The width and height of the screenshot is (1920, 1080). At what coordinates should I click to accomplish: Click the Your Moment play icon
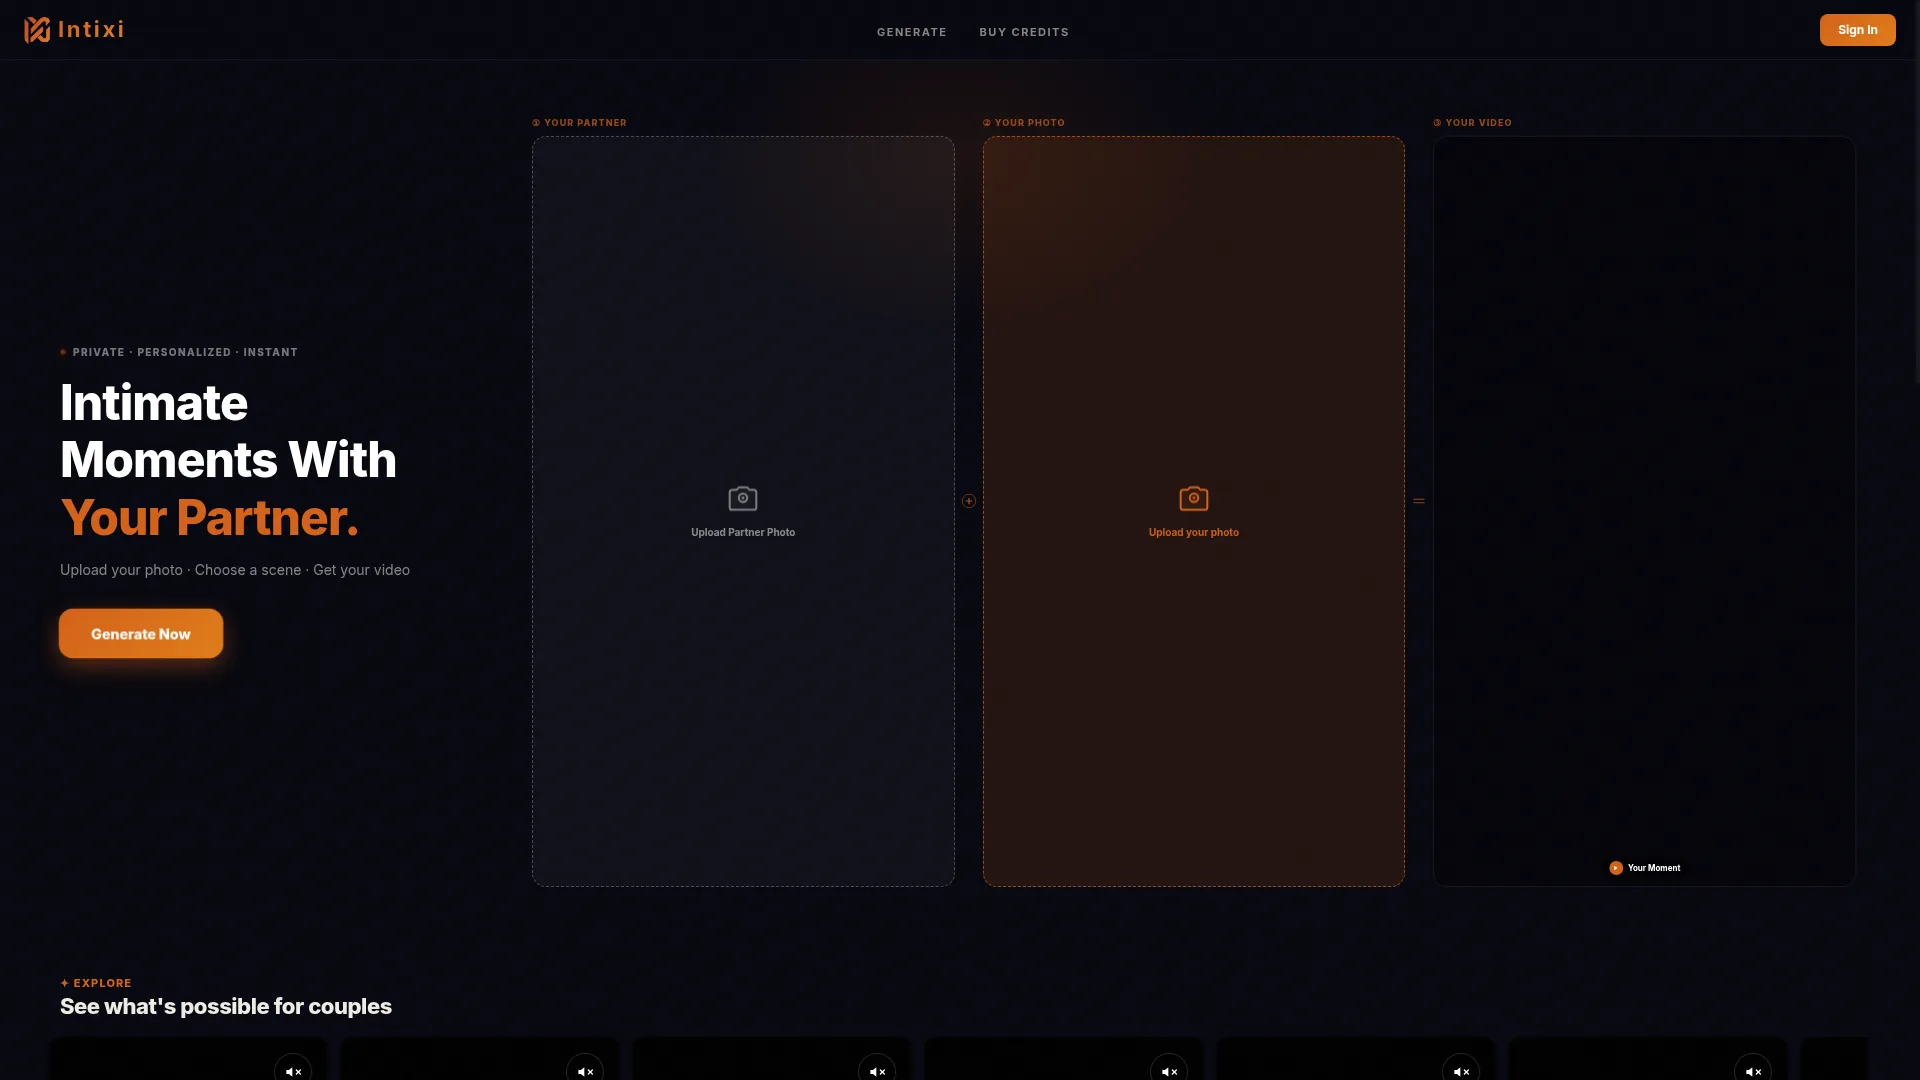pyautogui.click(x=1615, y=868)
